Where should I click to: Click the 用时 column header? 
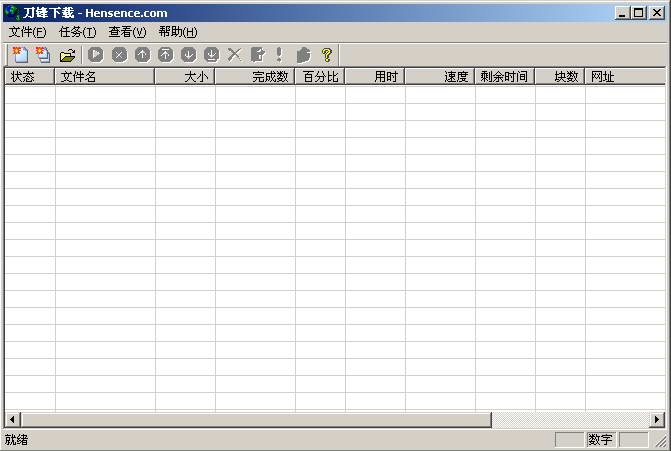[x=375, y=77]
